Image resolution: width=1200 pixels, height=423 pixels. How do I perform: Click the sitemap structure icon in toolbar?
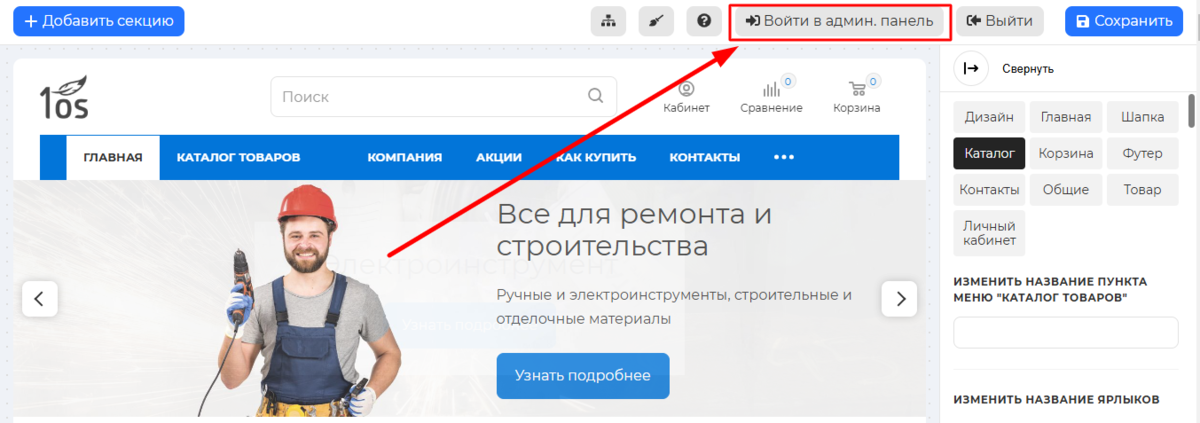tap(608, 21)
